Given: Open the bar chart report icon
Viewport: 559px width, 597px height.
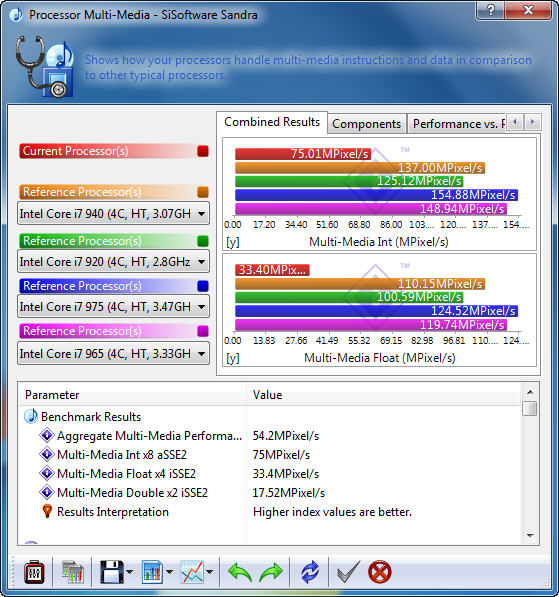Looking at the screenshot, I should pos(152,571).
